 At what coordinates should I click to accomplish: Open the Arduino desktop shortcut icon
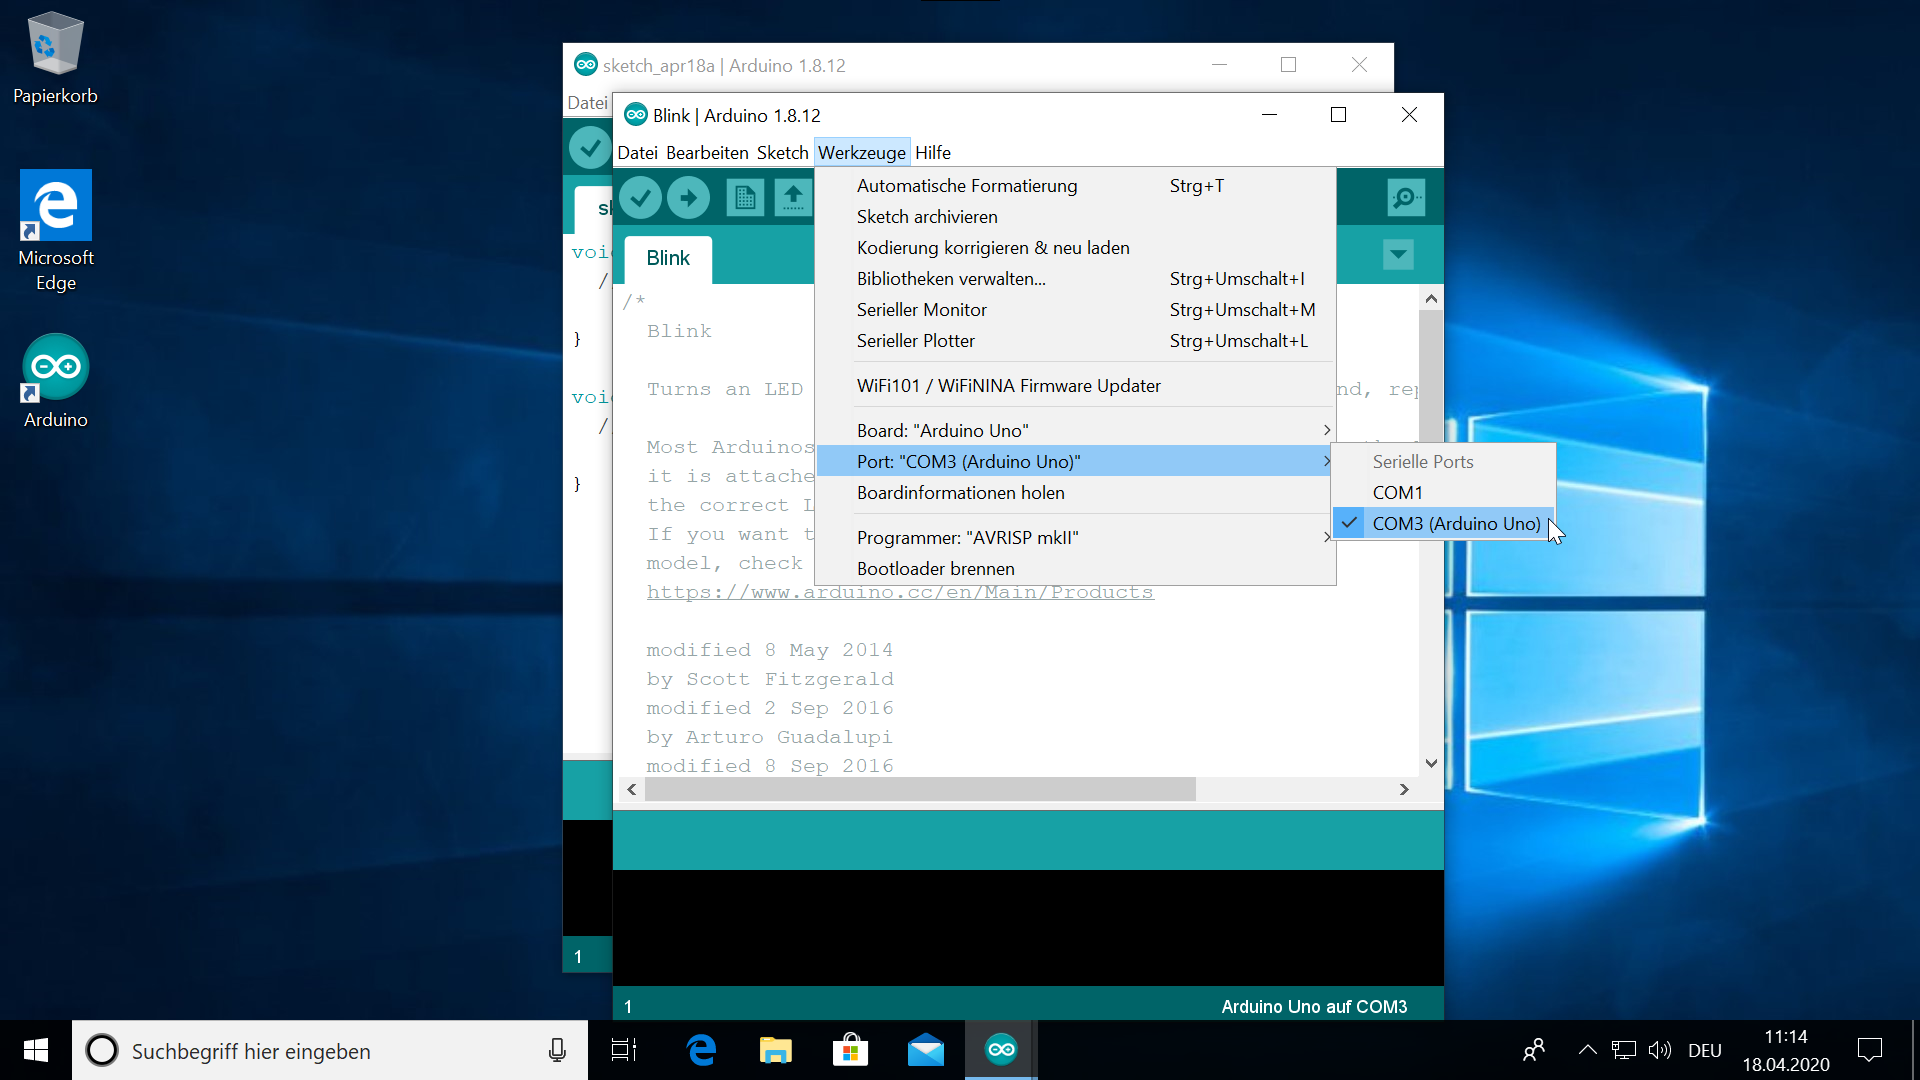pos(56,382)
